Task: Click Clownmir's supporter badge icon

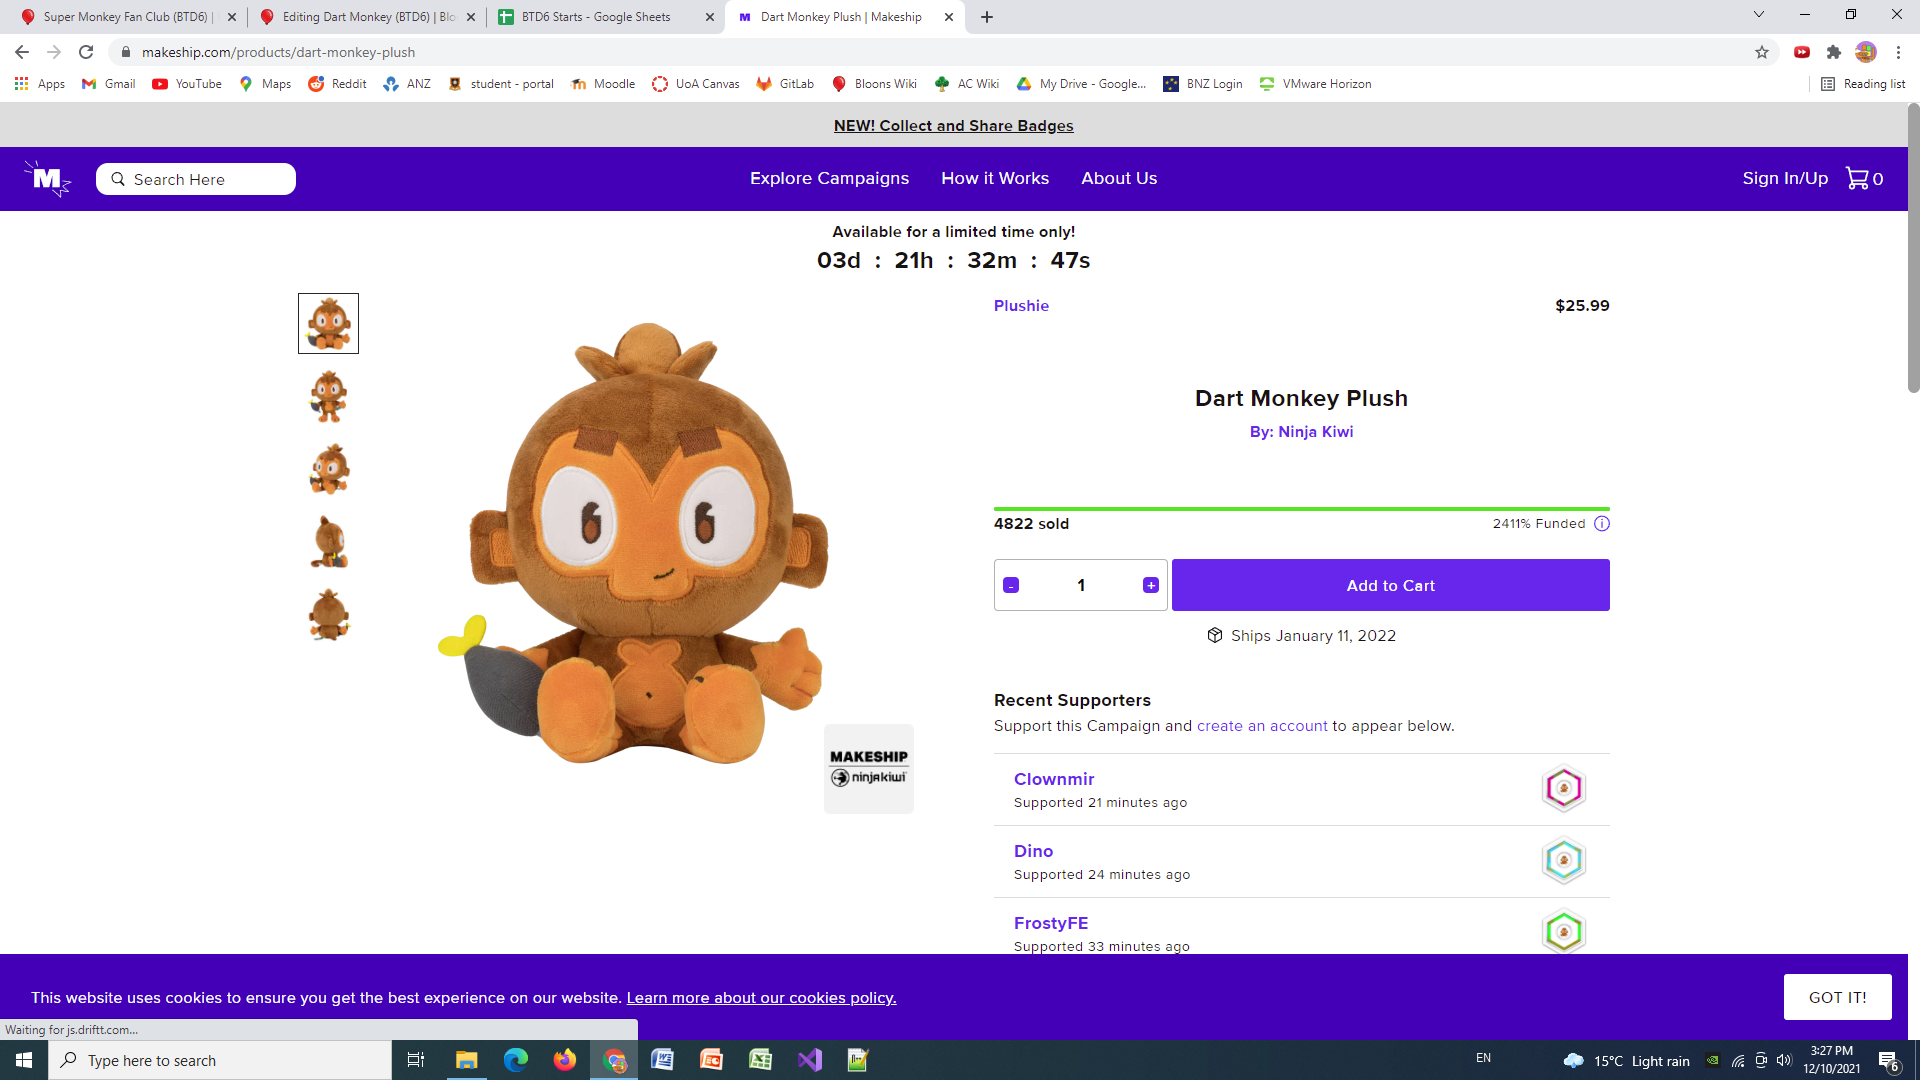Action: tap(1563, 789)
